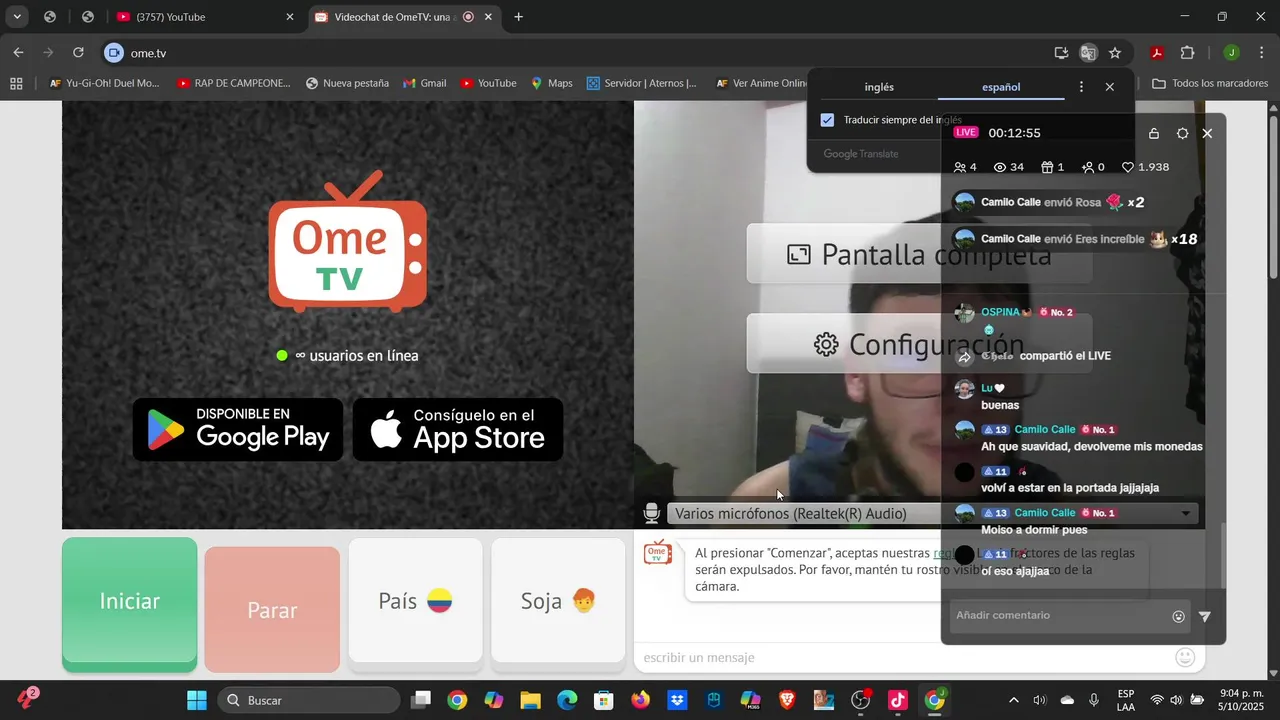Screen dimensions: 1280x720
Task: Open File Explorer from the taskbar
Action: (530, 700)
